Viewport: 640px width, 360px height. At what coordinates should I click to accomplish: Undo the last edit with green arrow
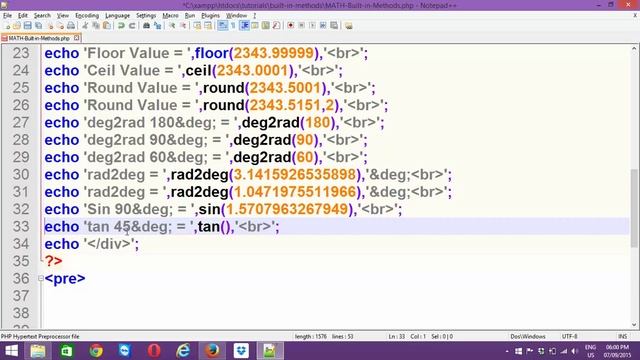[x=121, y=26]
